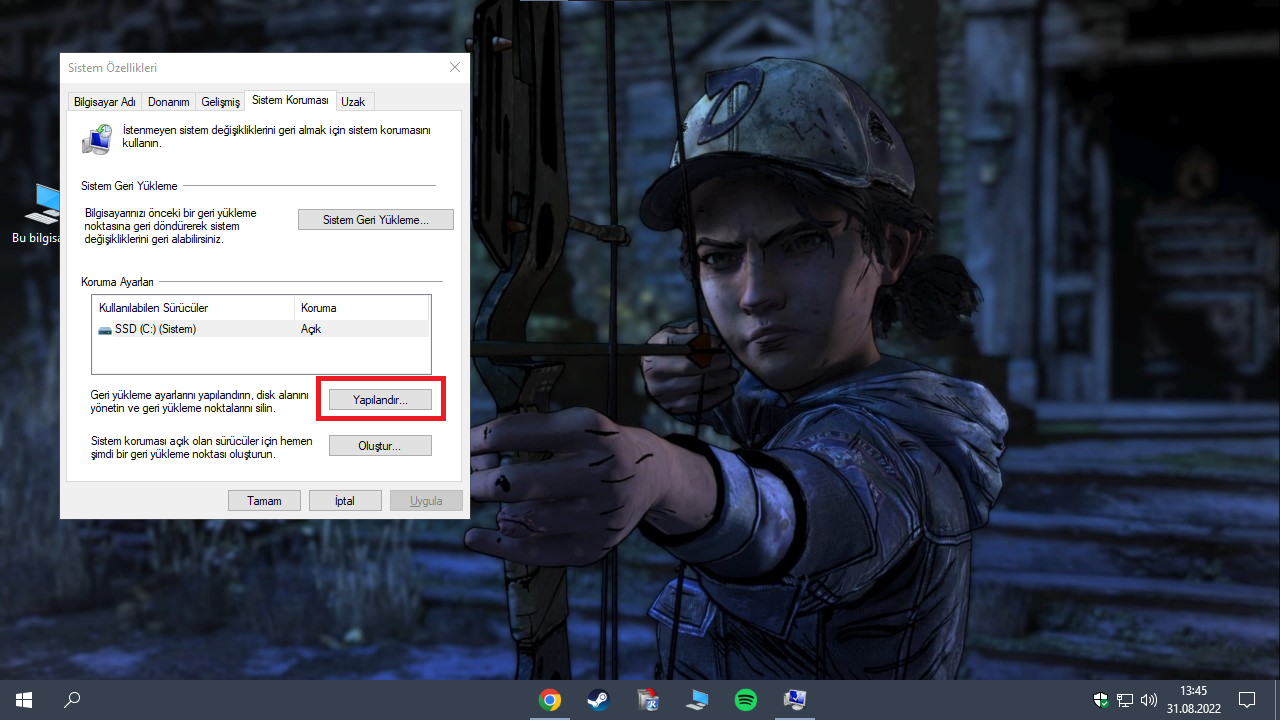Open the Windows Start menu
Screen dimensions: 1280x720
[24, 700]
